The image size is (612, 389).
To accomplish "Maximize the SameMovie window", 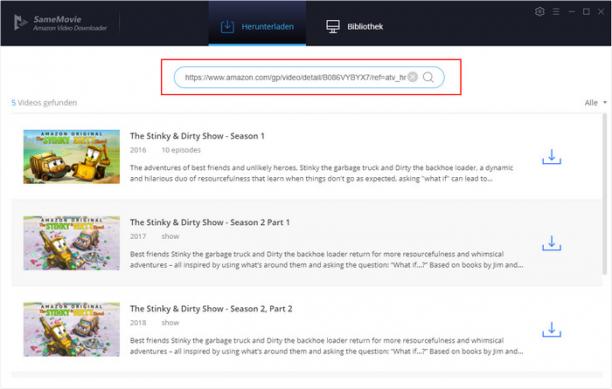I will [586, 12].
